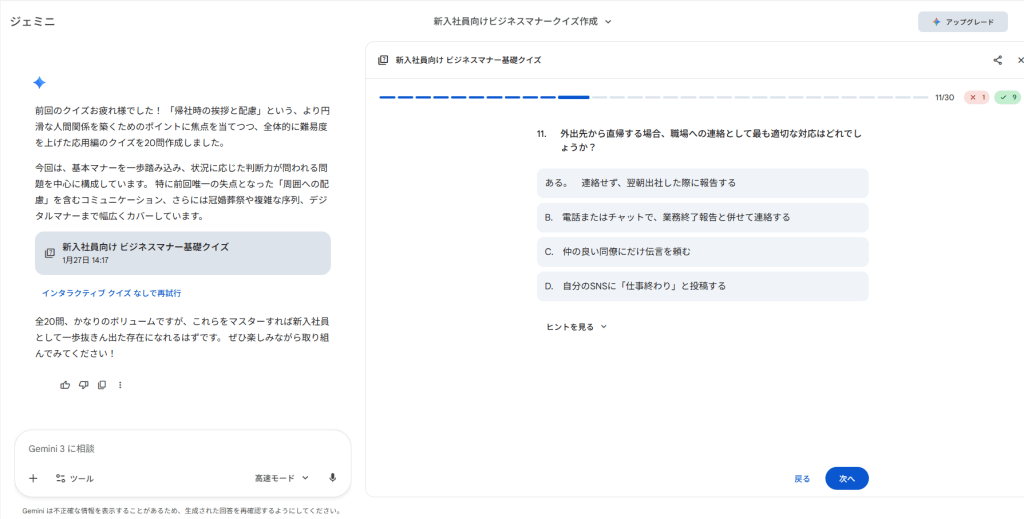
Task: Click the インタラクティブ クイズ なしで再試行 link
Action: 111,293
